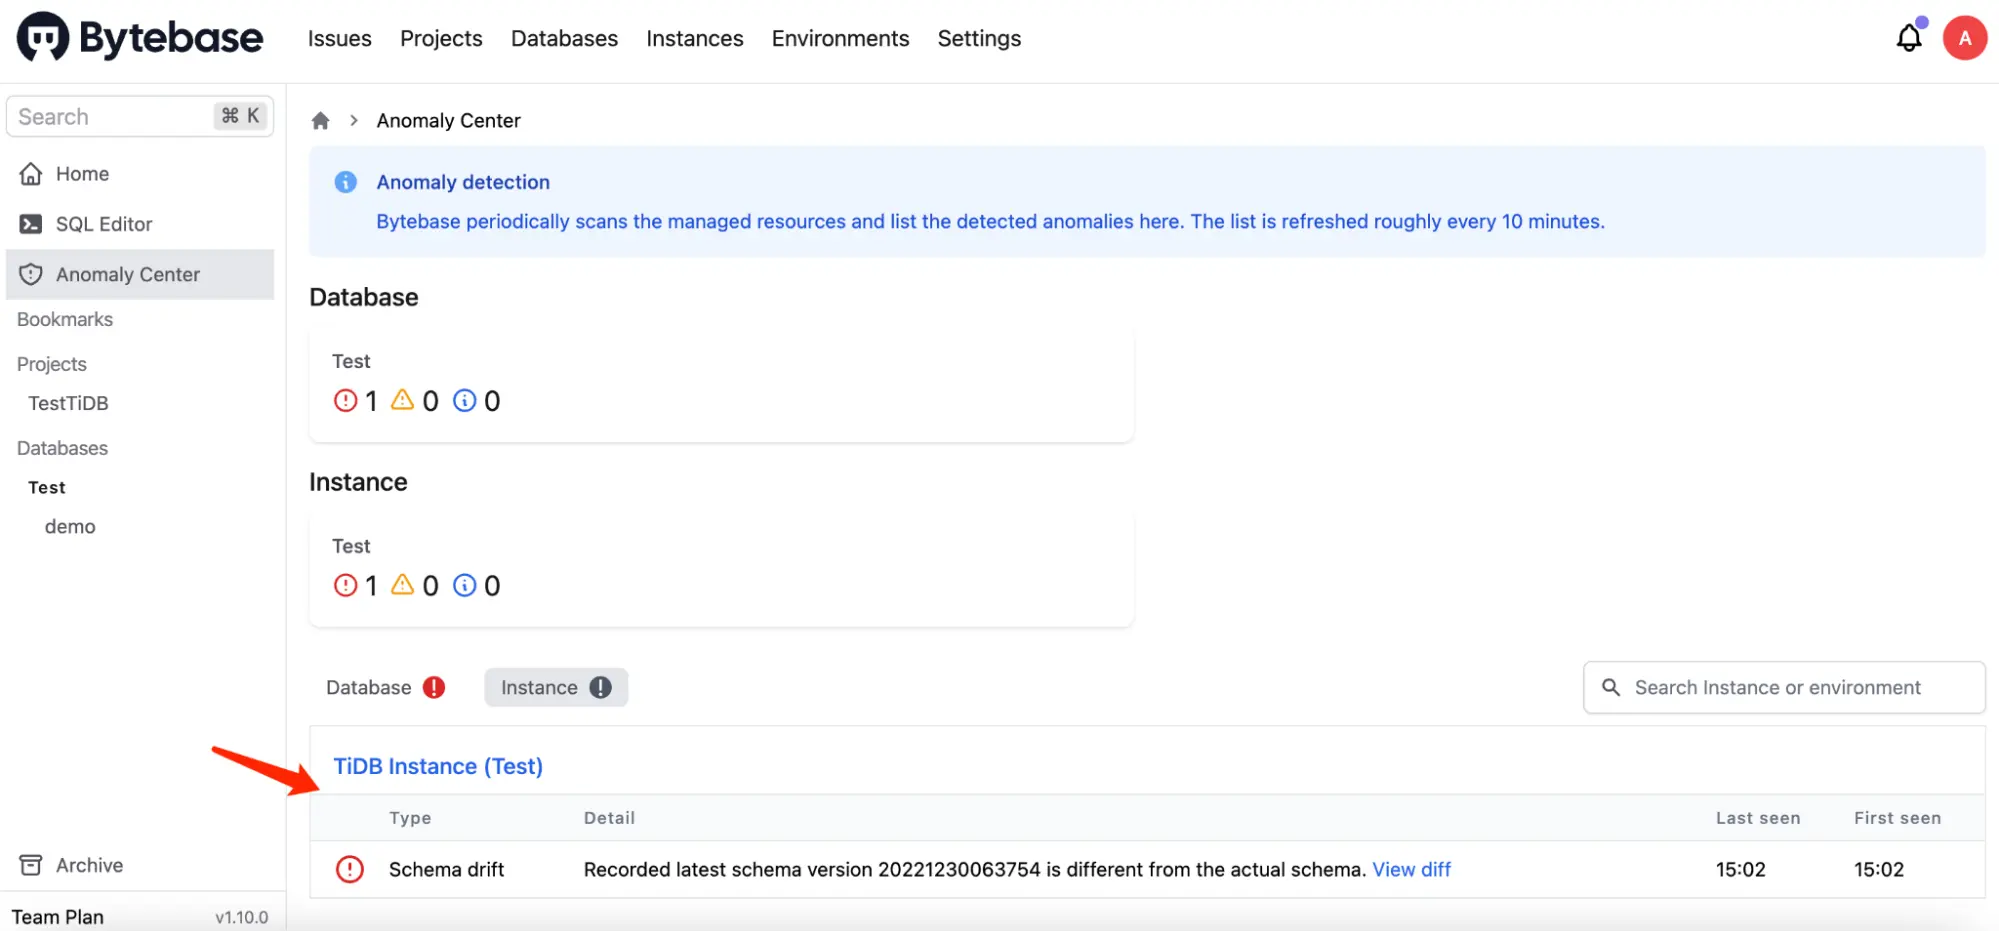Go to Databases in top navigation
Viewport: 1999px width, 932px height.
tap(564, 39)
